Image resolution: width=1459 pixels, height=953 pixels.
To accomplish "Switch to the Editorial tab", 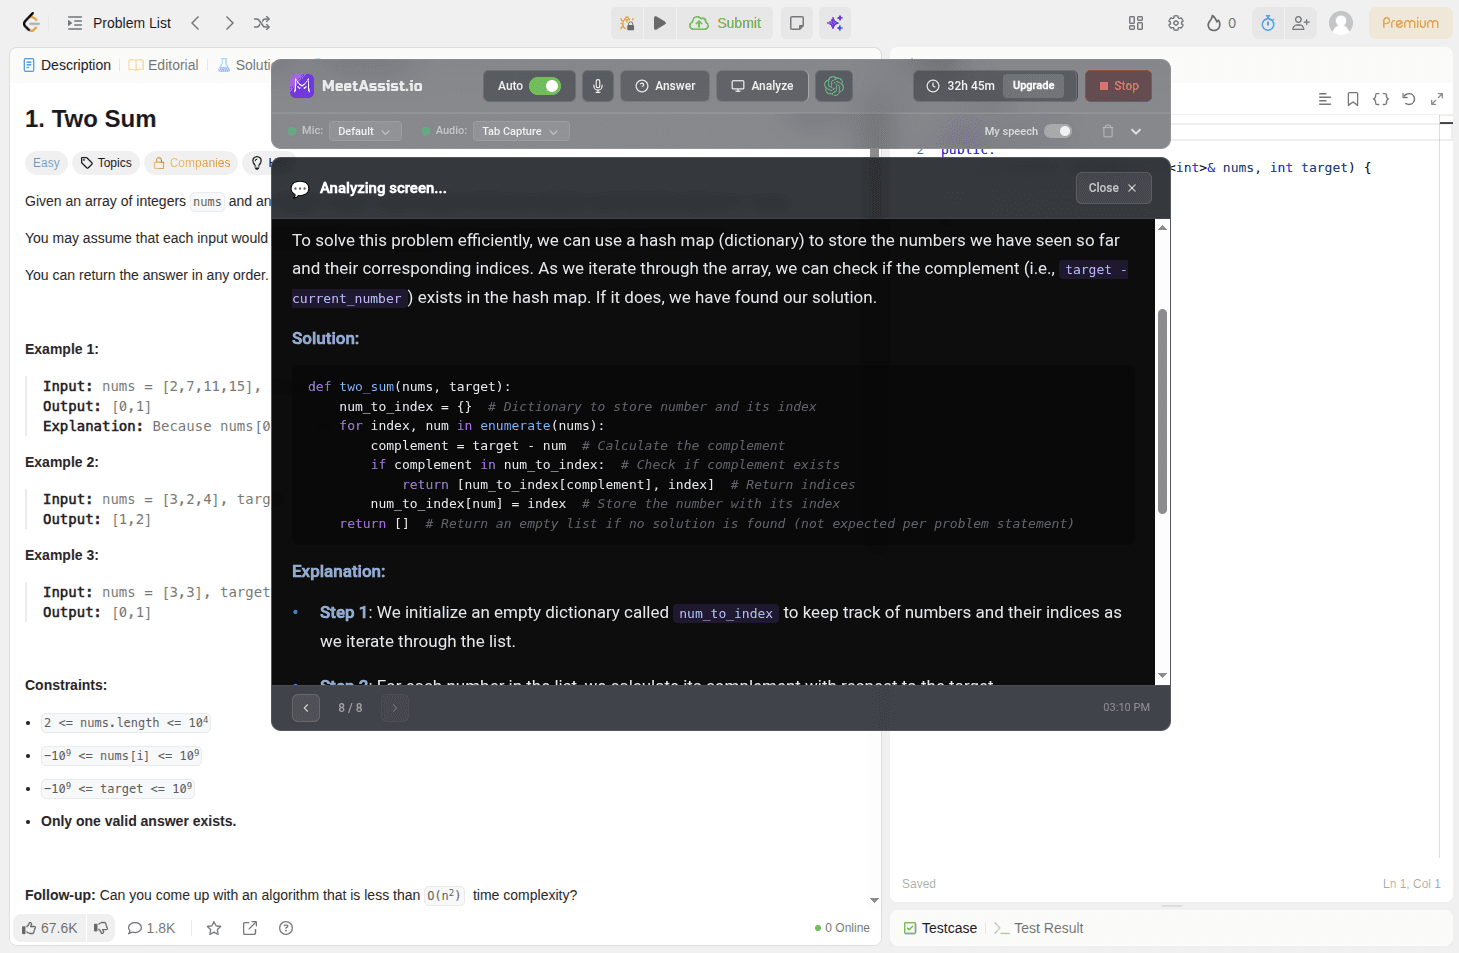I will pyautogui.click(x=163, y=65).
